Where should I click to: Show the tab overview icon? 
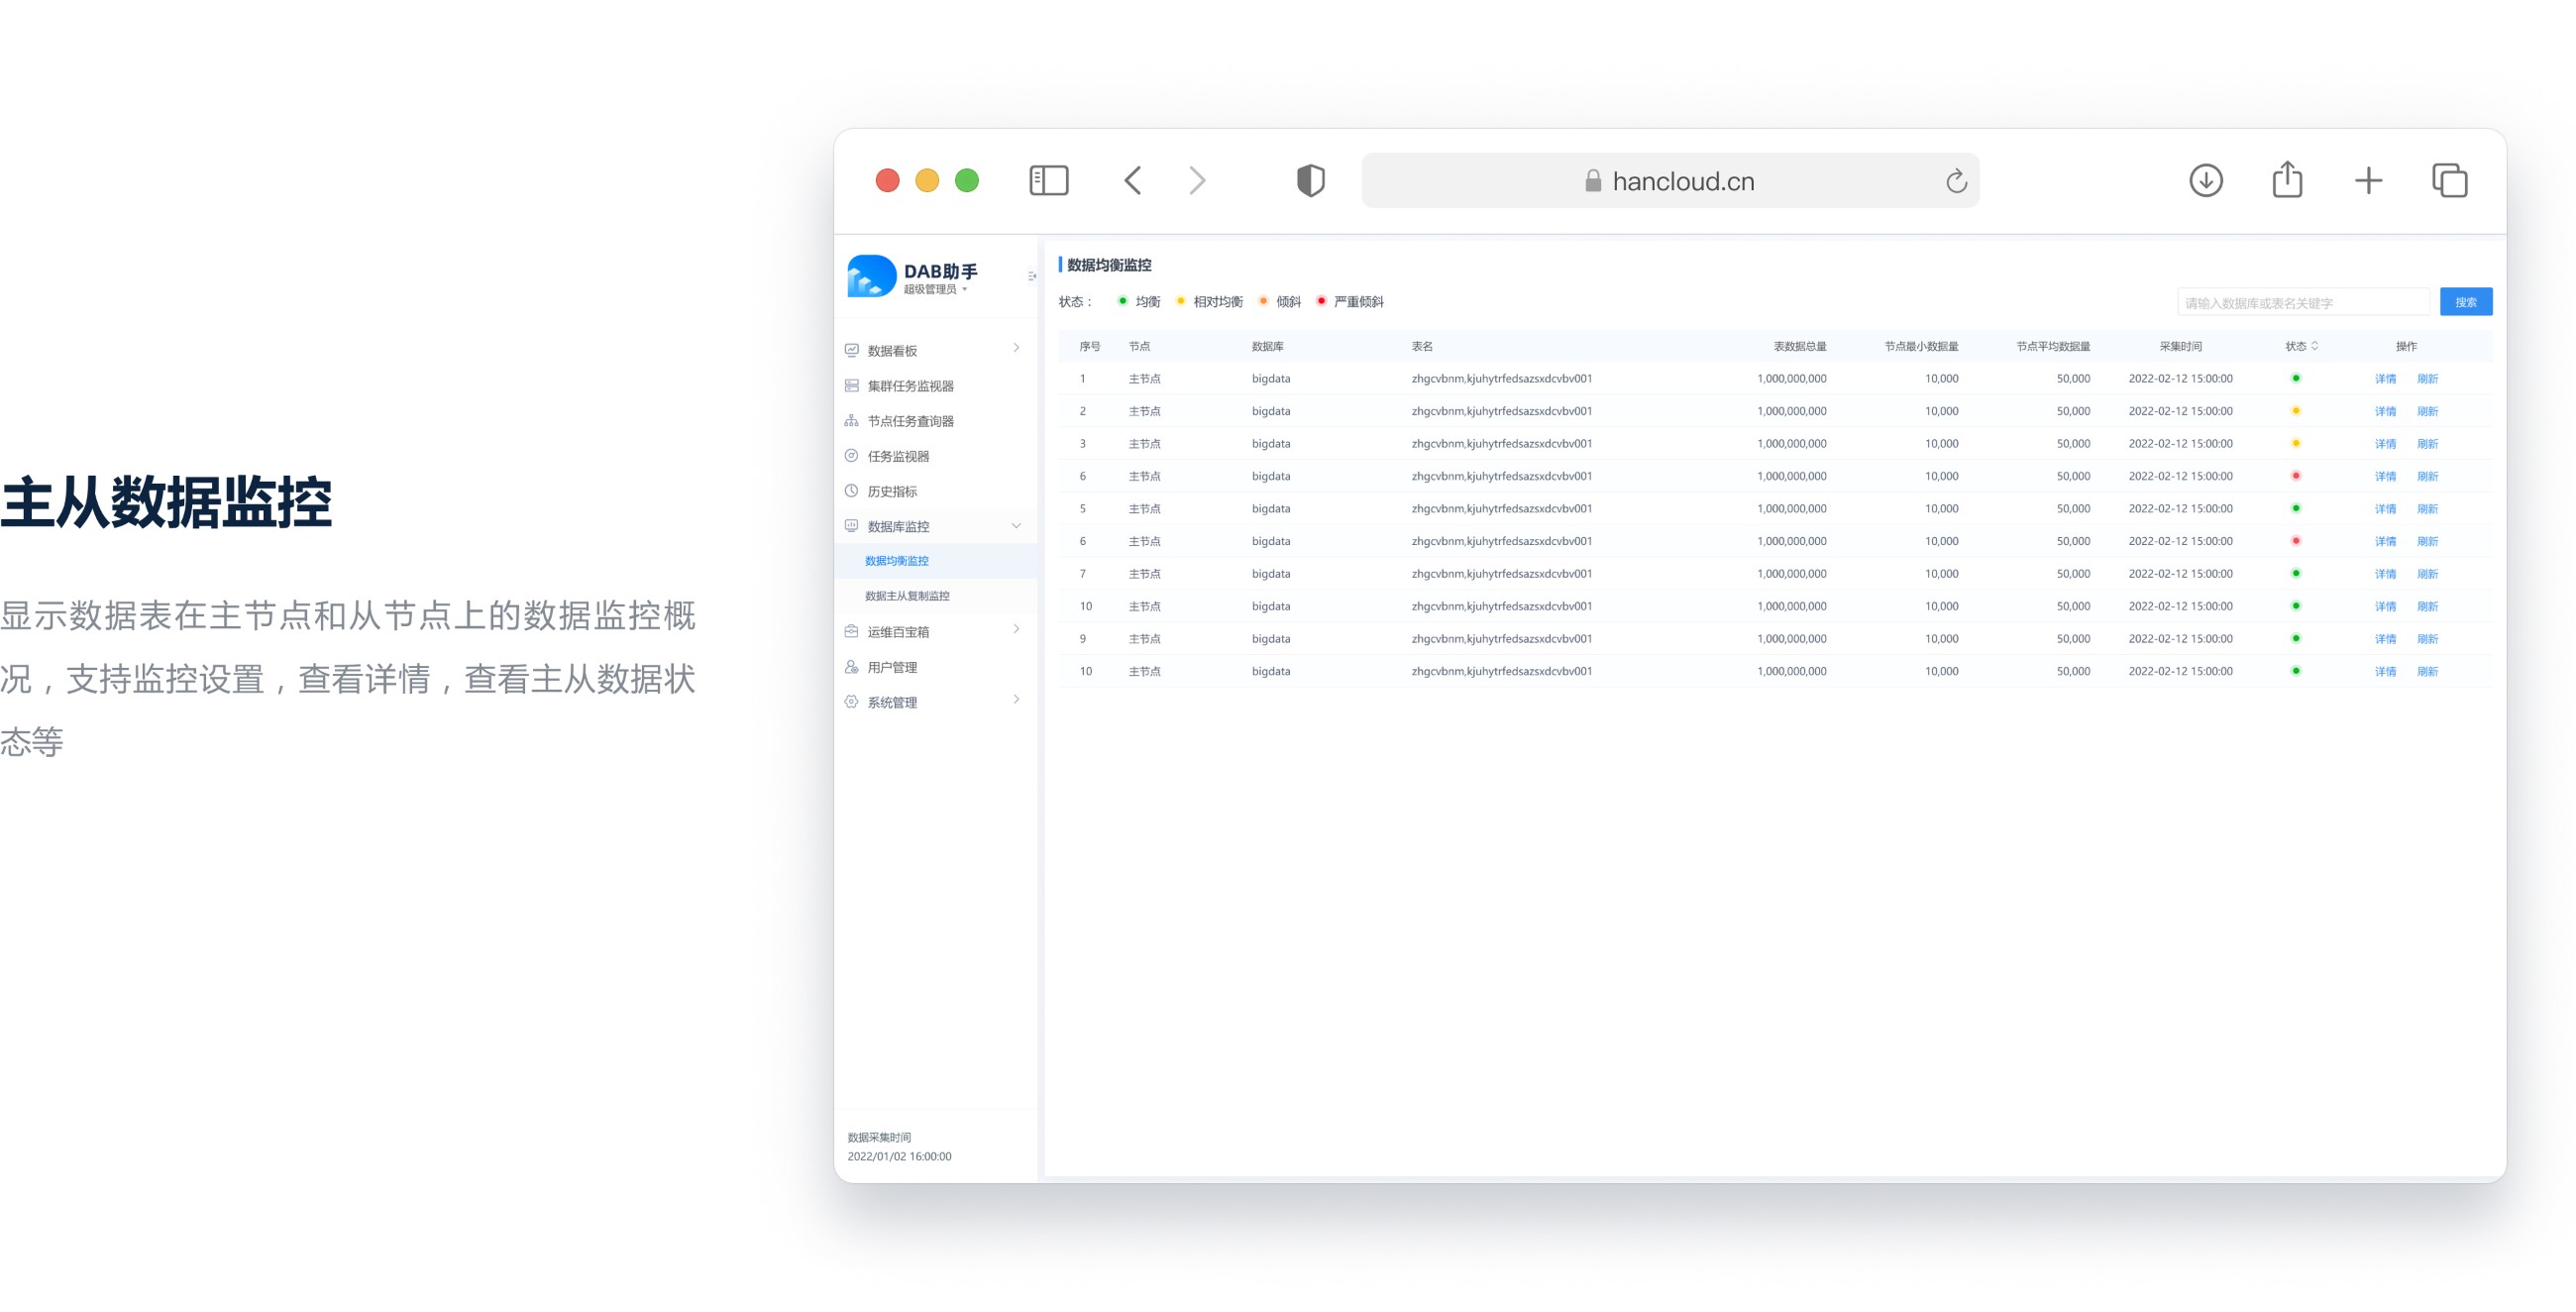point(2449,181)
